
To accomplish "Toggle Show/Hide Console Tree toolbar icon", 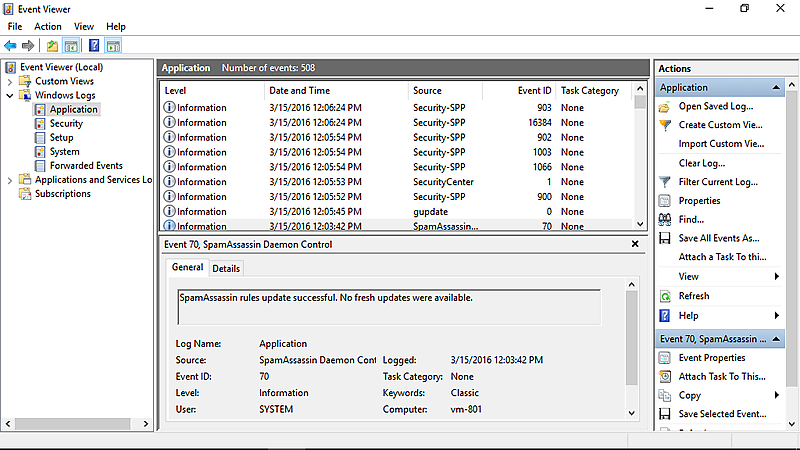I will (x=71, y=46).
